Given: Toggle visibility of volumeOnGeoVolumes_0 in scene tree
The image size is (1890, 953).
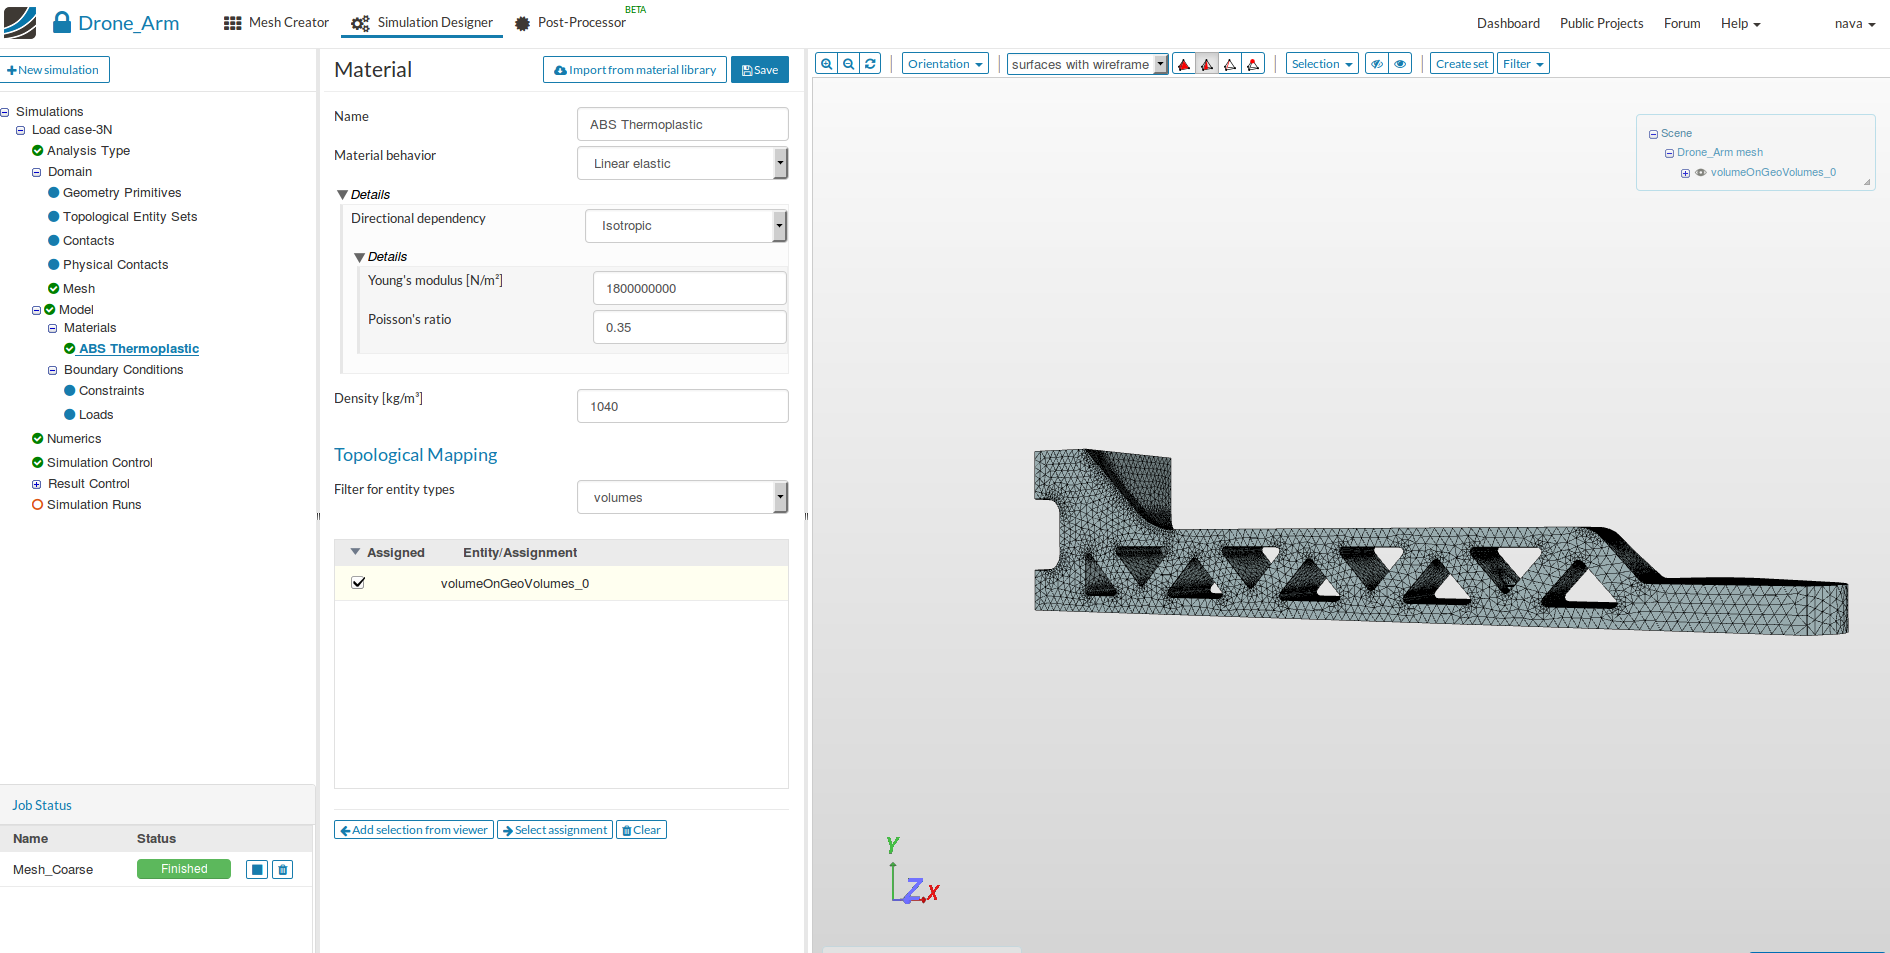Looking at the screenshot, I should [1700, 173].
